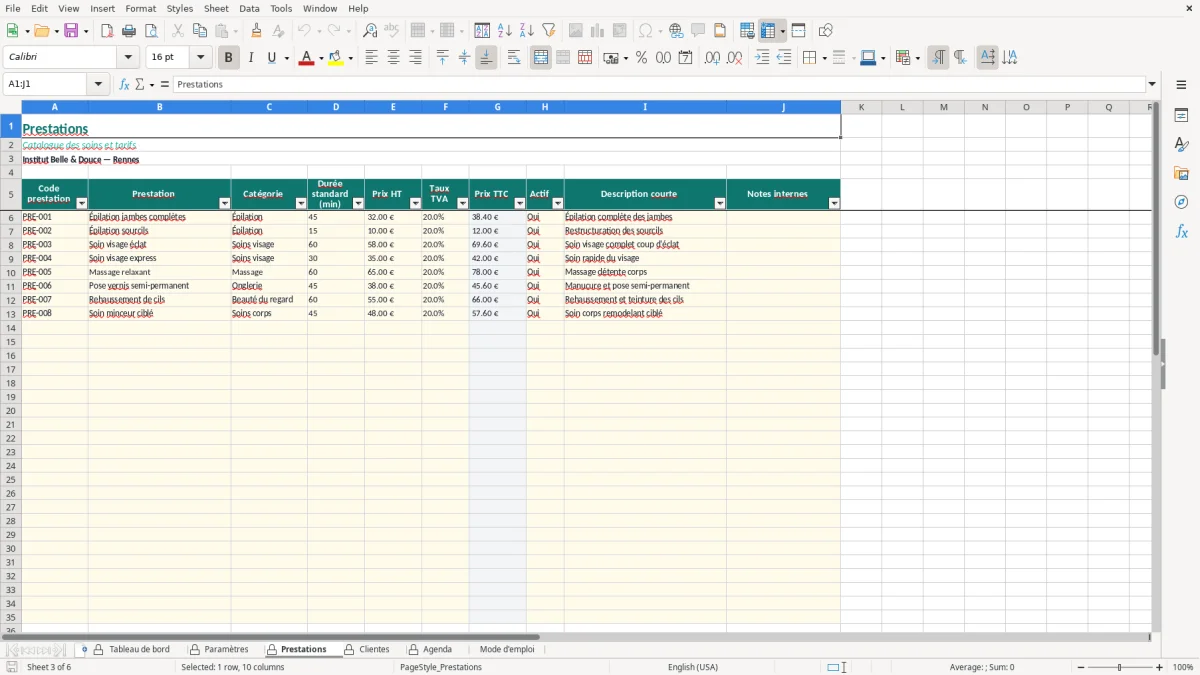Open the Data menu
The width and height of the screenshot is (1200, 675).
pyautogui.click(x=249, y=8)
